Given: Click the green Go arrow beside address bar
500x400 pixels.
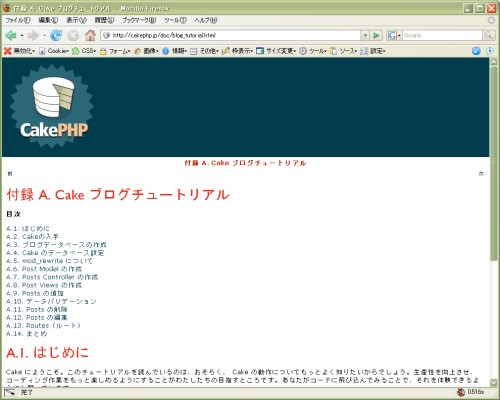Looking at the screenshot, I should tap(376, 35).
